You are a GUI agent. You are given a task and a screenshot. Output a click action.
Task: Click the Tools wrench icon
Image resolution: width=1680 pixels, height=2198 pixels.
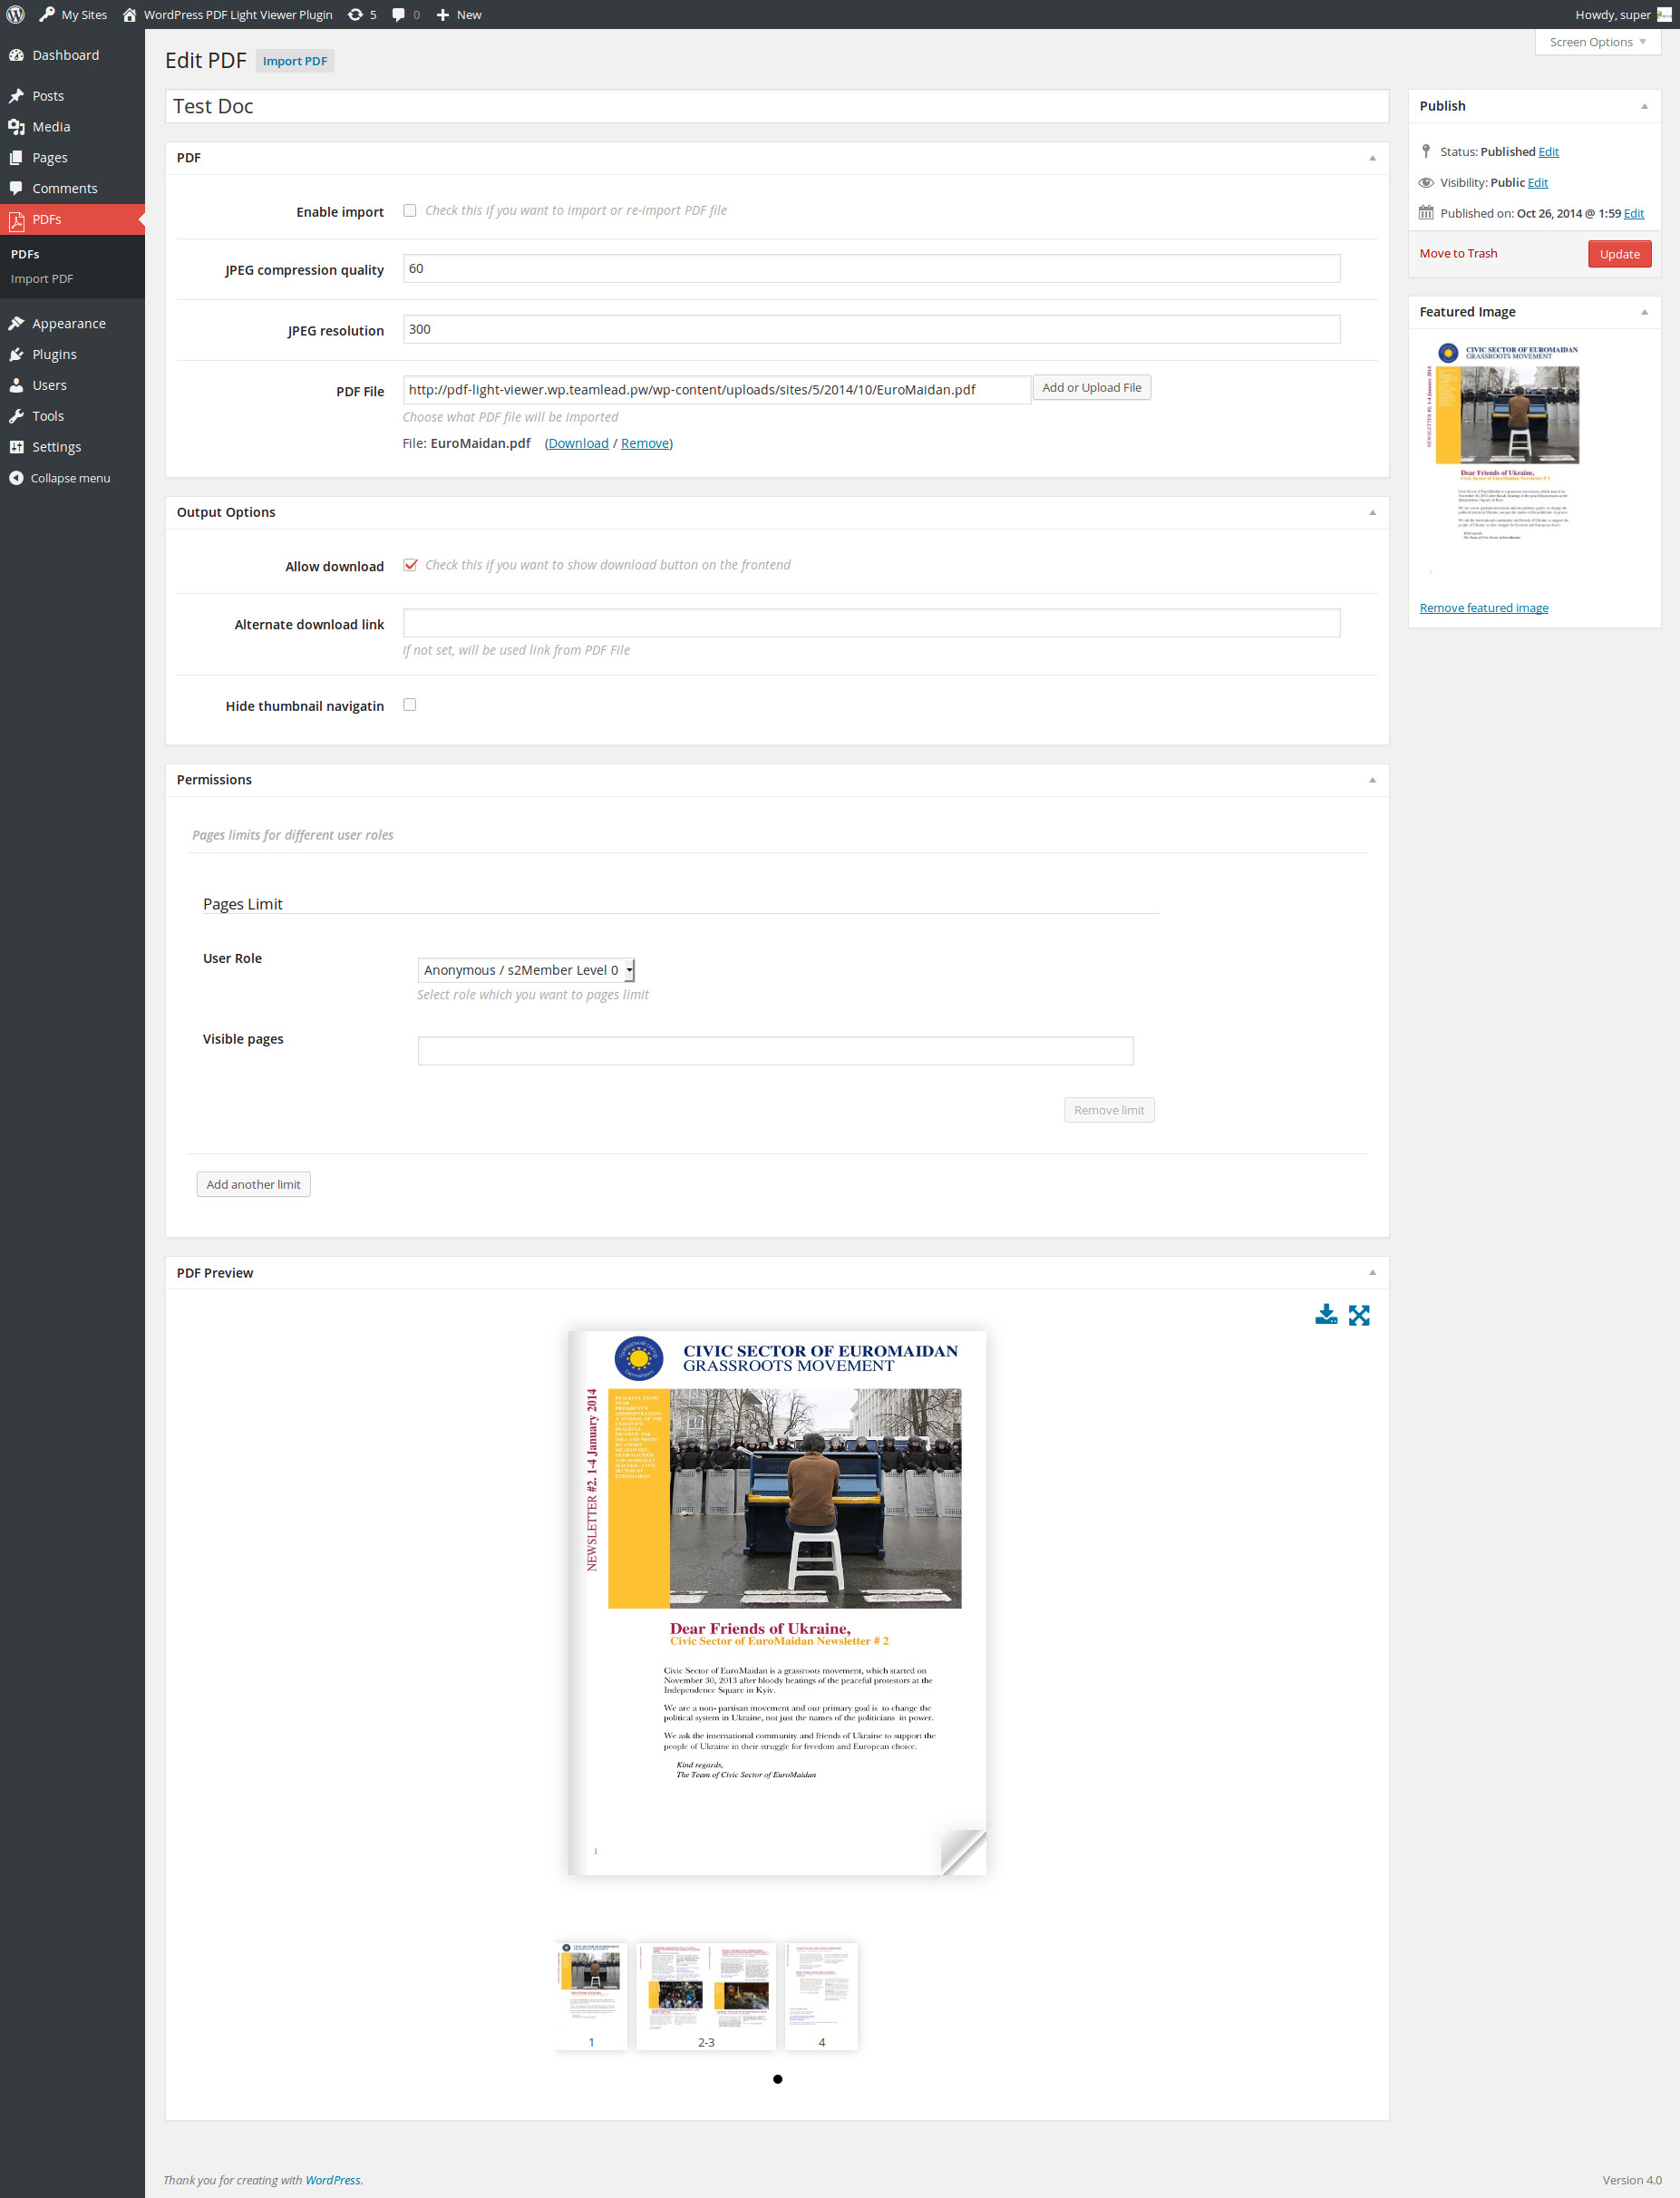(x=16, y=416)
